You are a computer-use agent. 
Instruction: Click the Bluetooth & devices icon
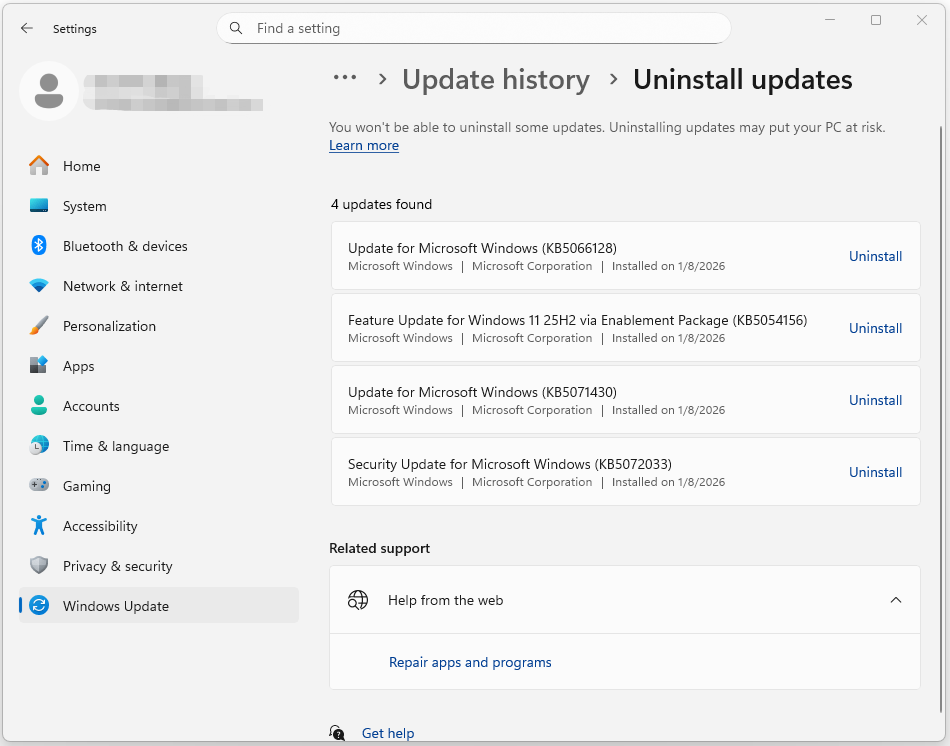coord(40,246)
